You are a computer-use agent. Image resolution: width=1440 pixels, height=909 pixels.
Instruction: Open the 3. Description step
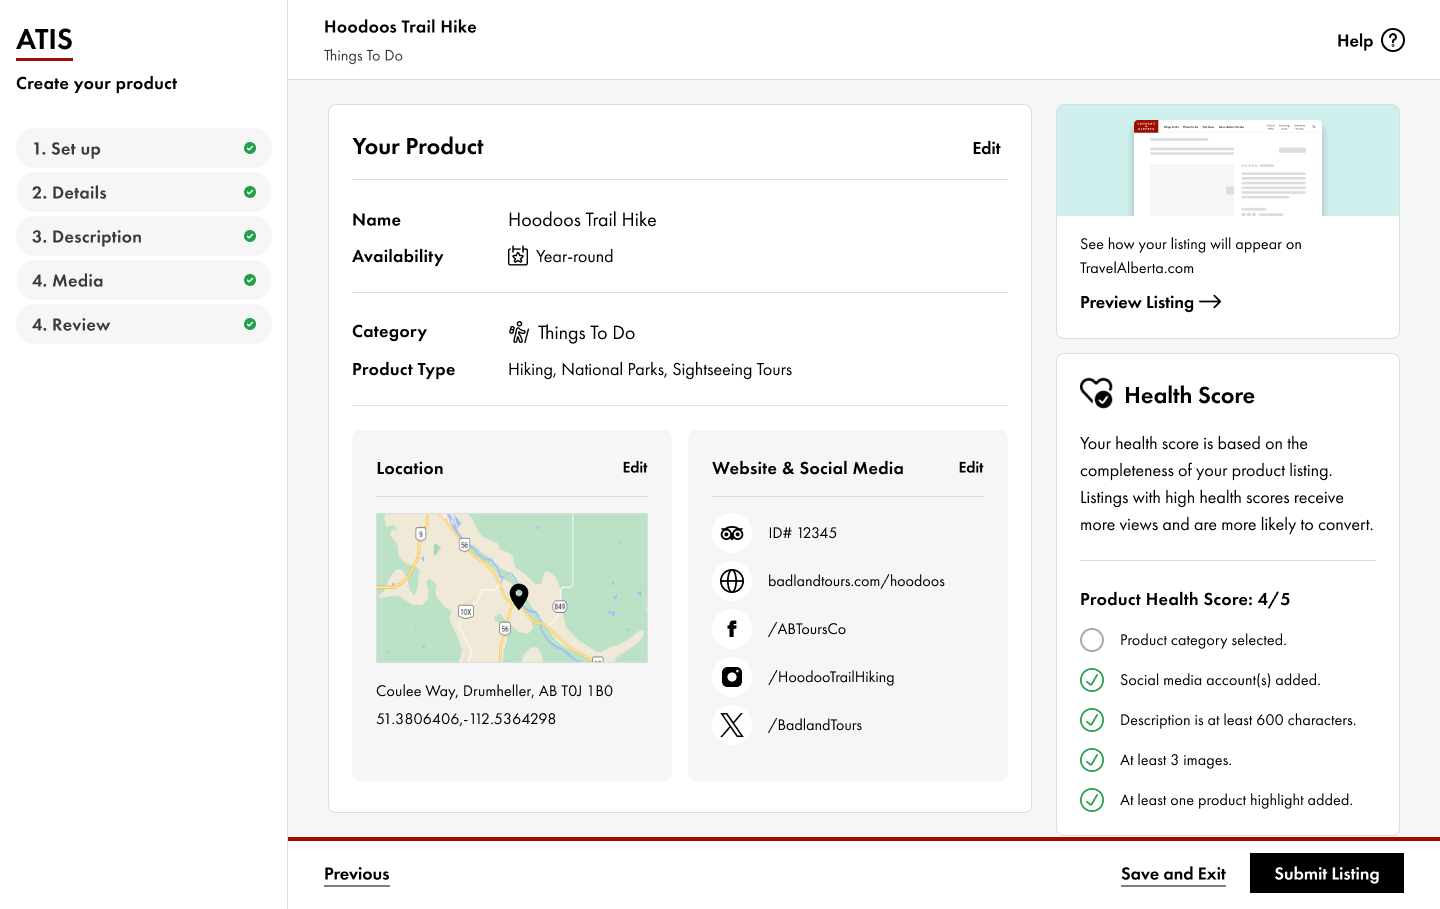144,236
